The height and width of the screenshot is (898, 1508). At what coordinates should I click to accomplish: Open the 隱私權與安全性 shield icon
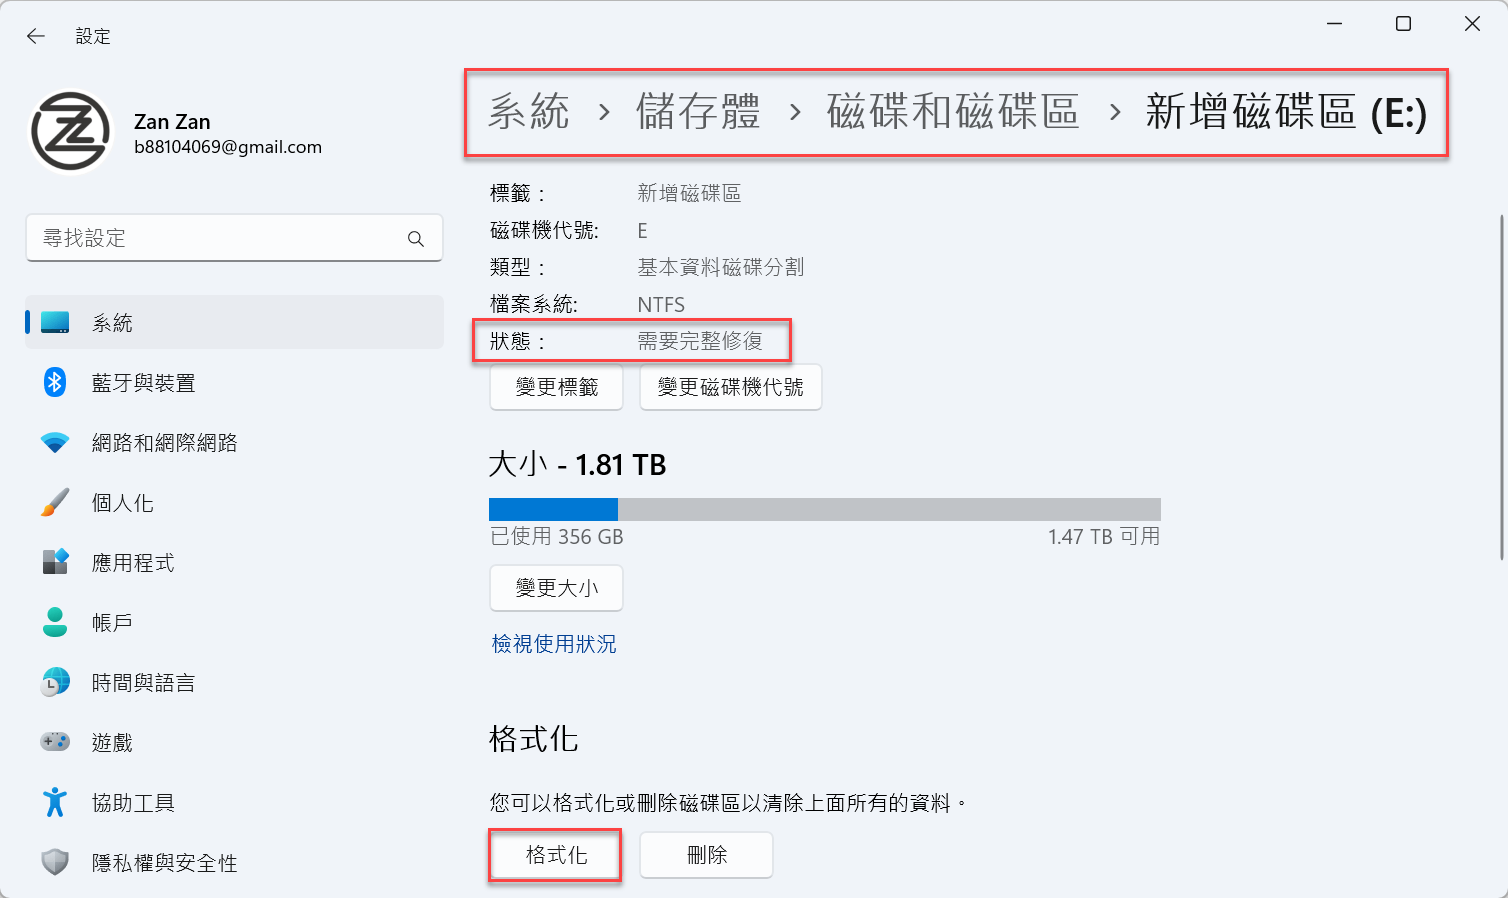tap(55, 862)
